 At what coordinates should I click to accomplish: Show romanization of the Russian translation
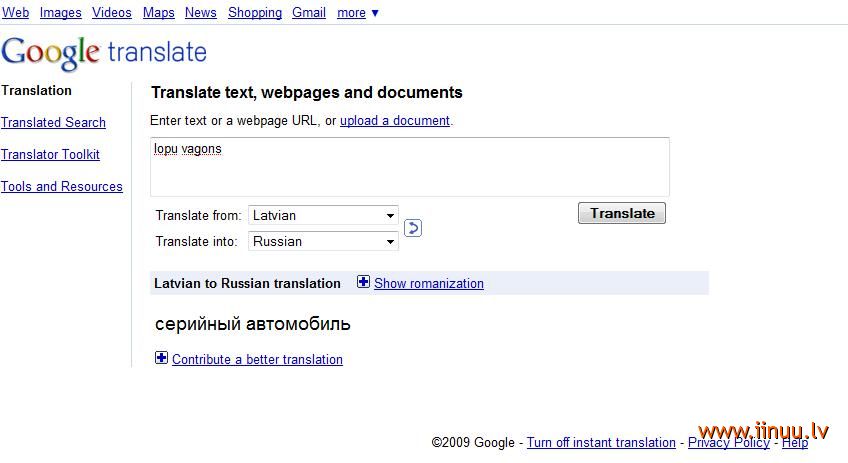[x=429, y=283]
